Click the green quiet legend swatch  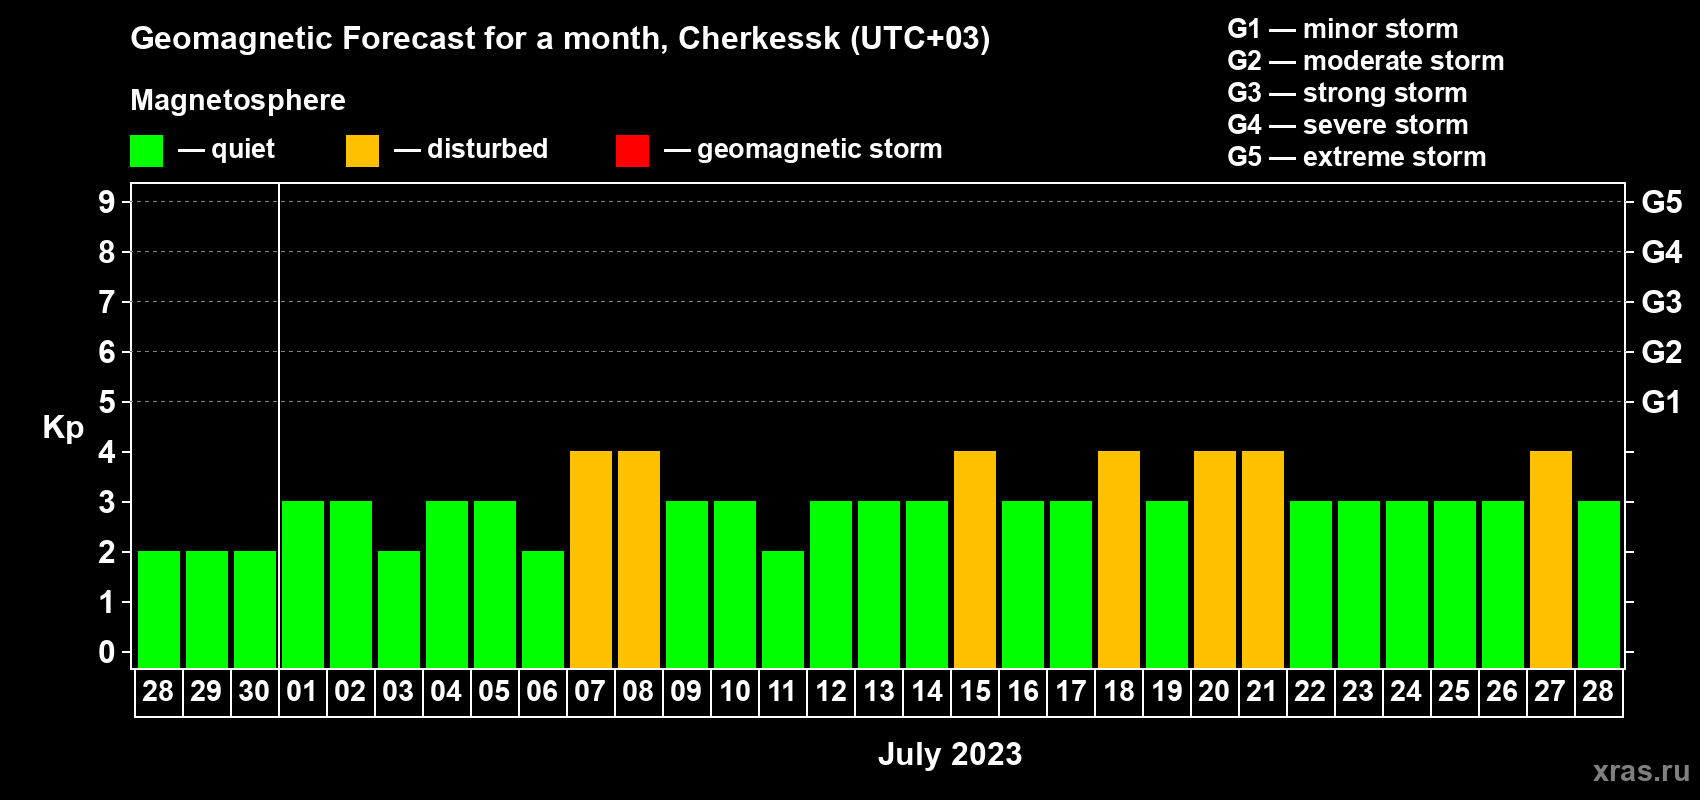pos(146,150)
